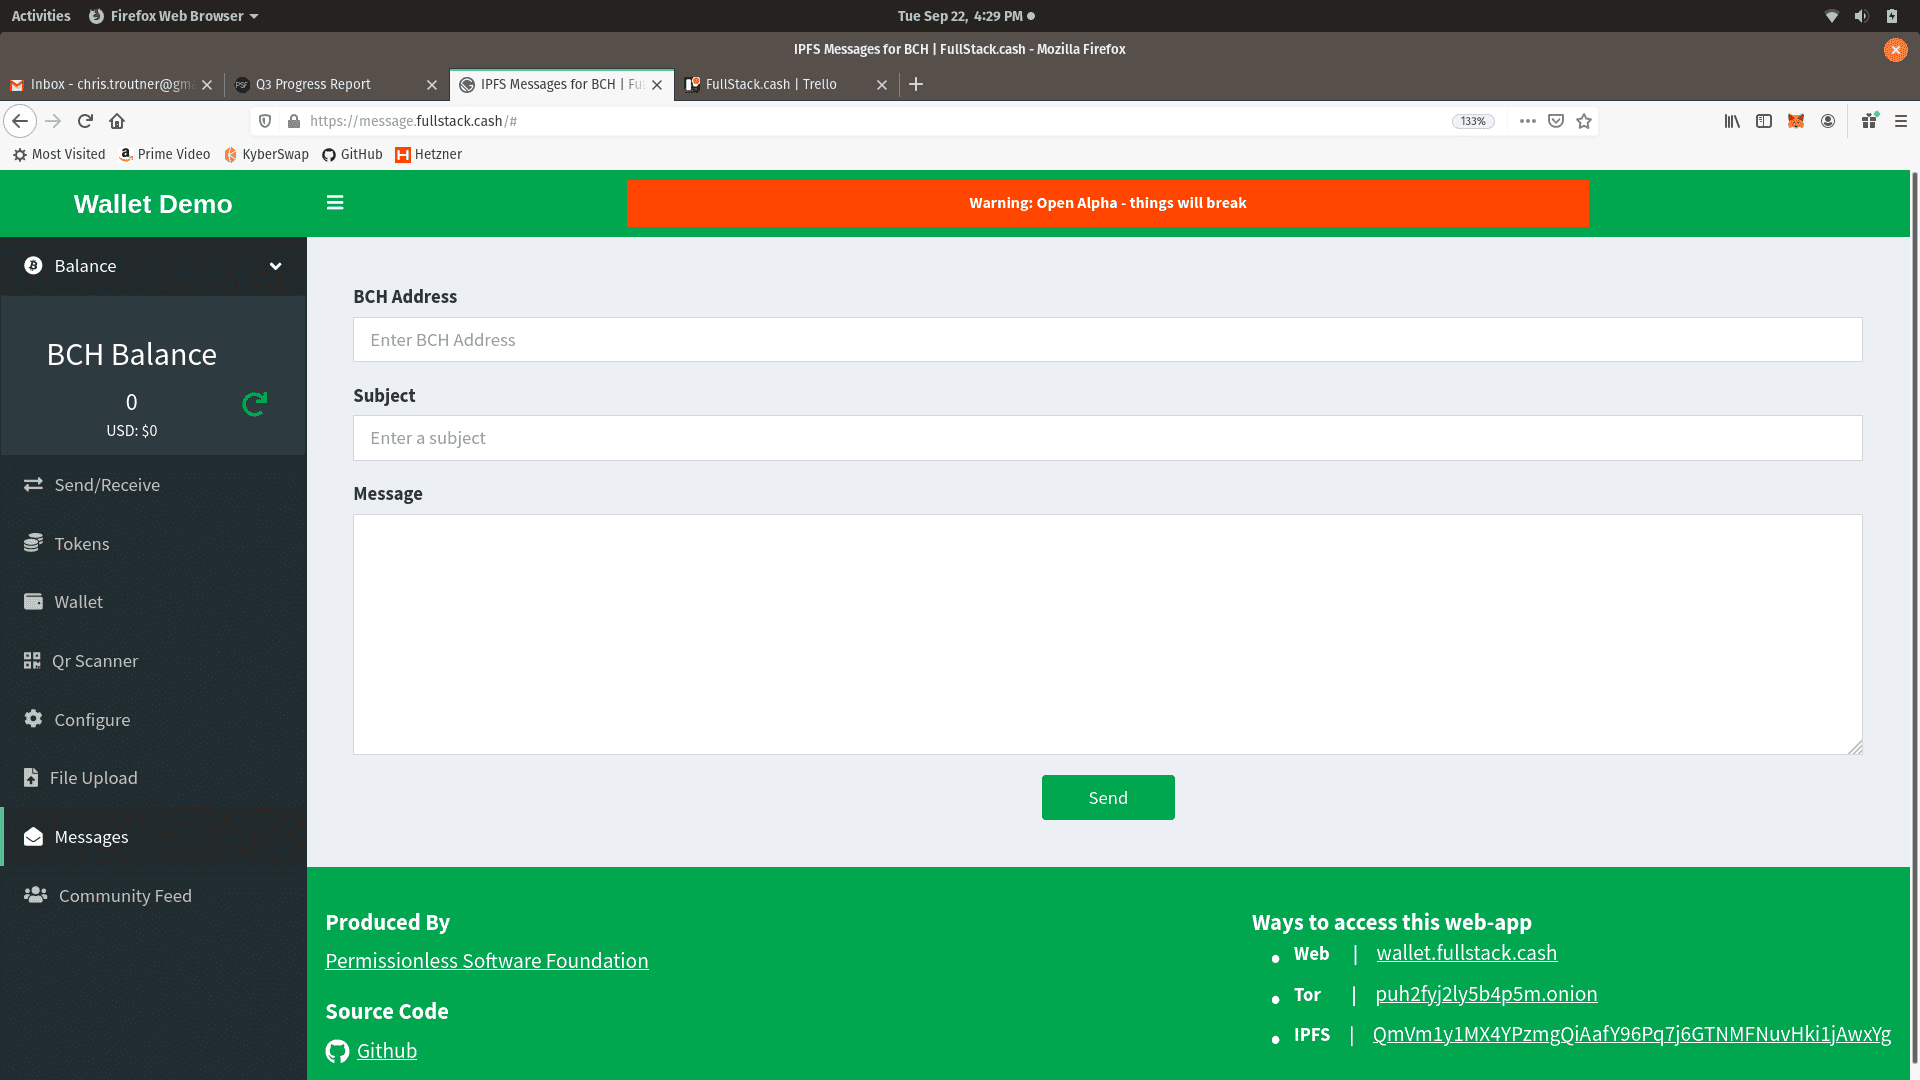Open Firefox page actions three-dots menu

1527,121
